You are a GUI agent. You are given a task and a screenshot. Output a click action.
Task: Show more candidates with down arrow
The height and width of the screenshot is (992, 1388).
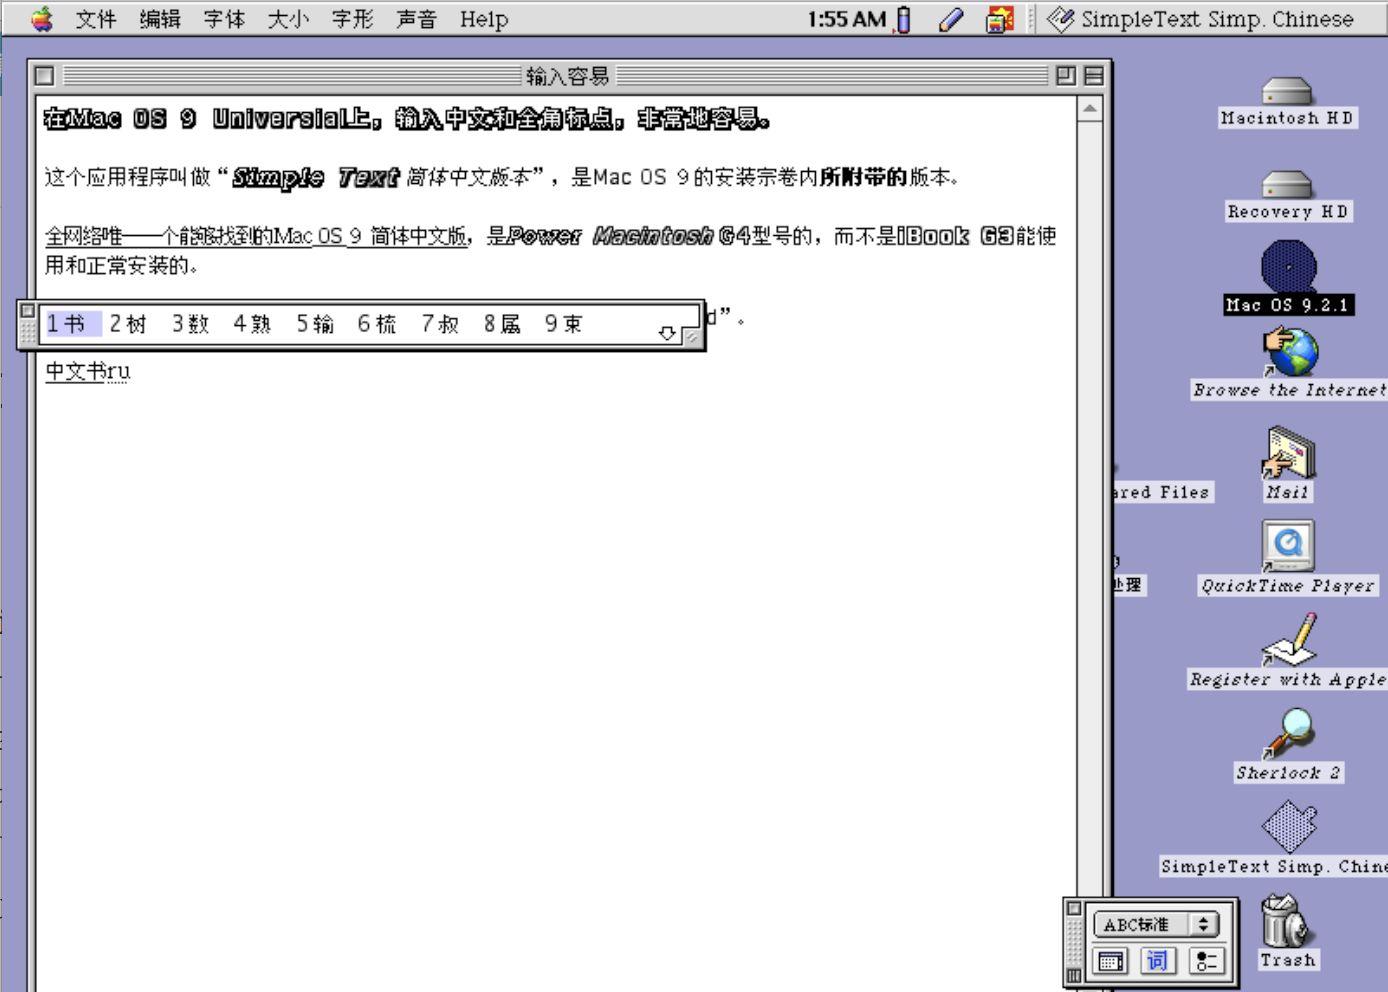[668, 333]
